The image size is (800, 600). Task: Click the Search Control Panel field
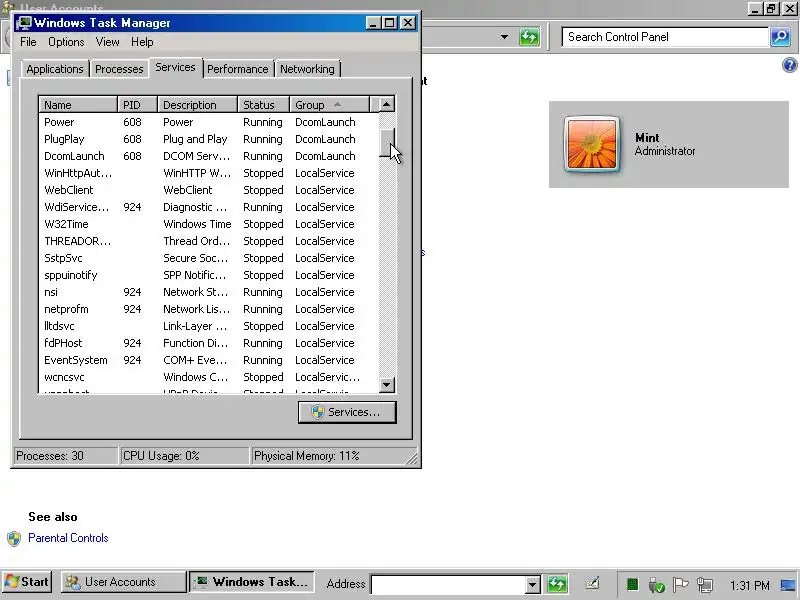665,37
